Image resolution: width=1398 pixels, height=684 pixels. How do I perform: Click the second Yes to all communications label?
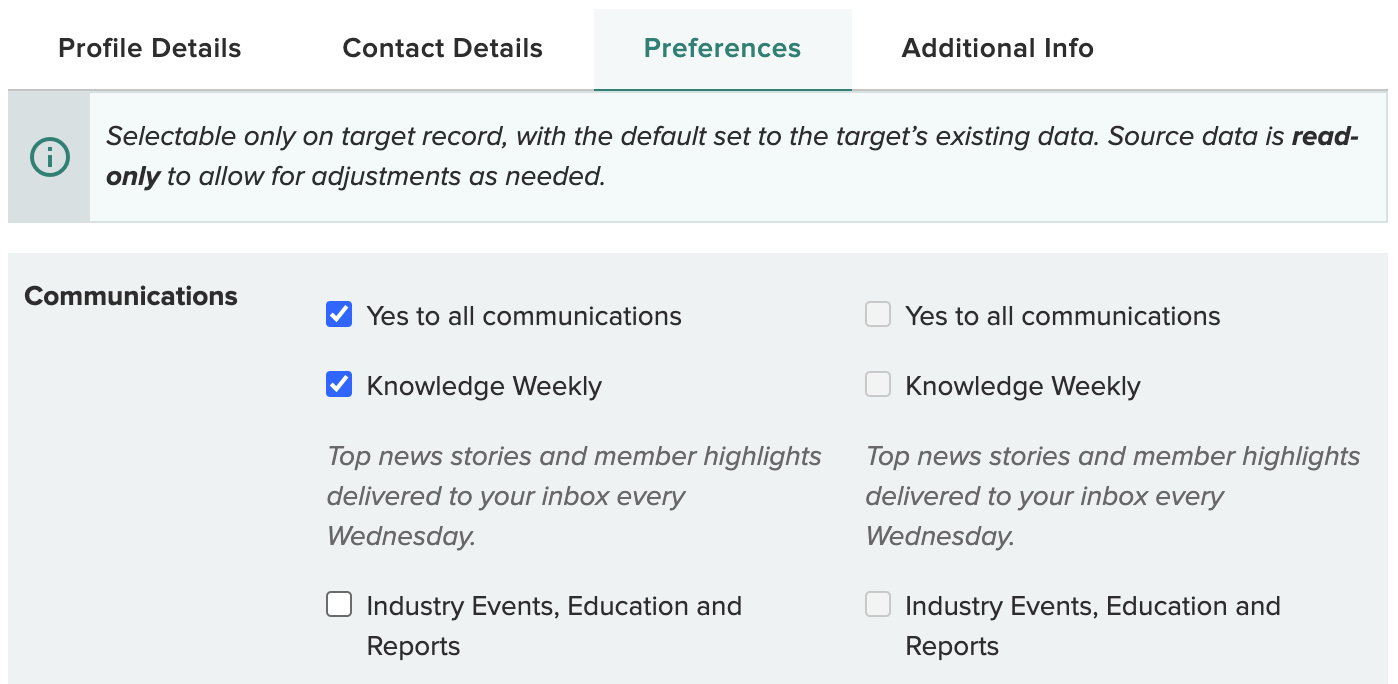click(1063, 316)
